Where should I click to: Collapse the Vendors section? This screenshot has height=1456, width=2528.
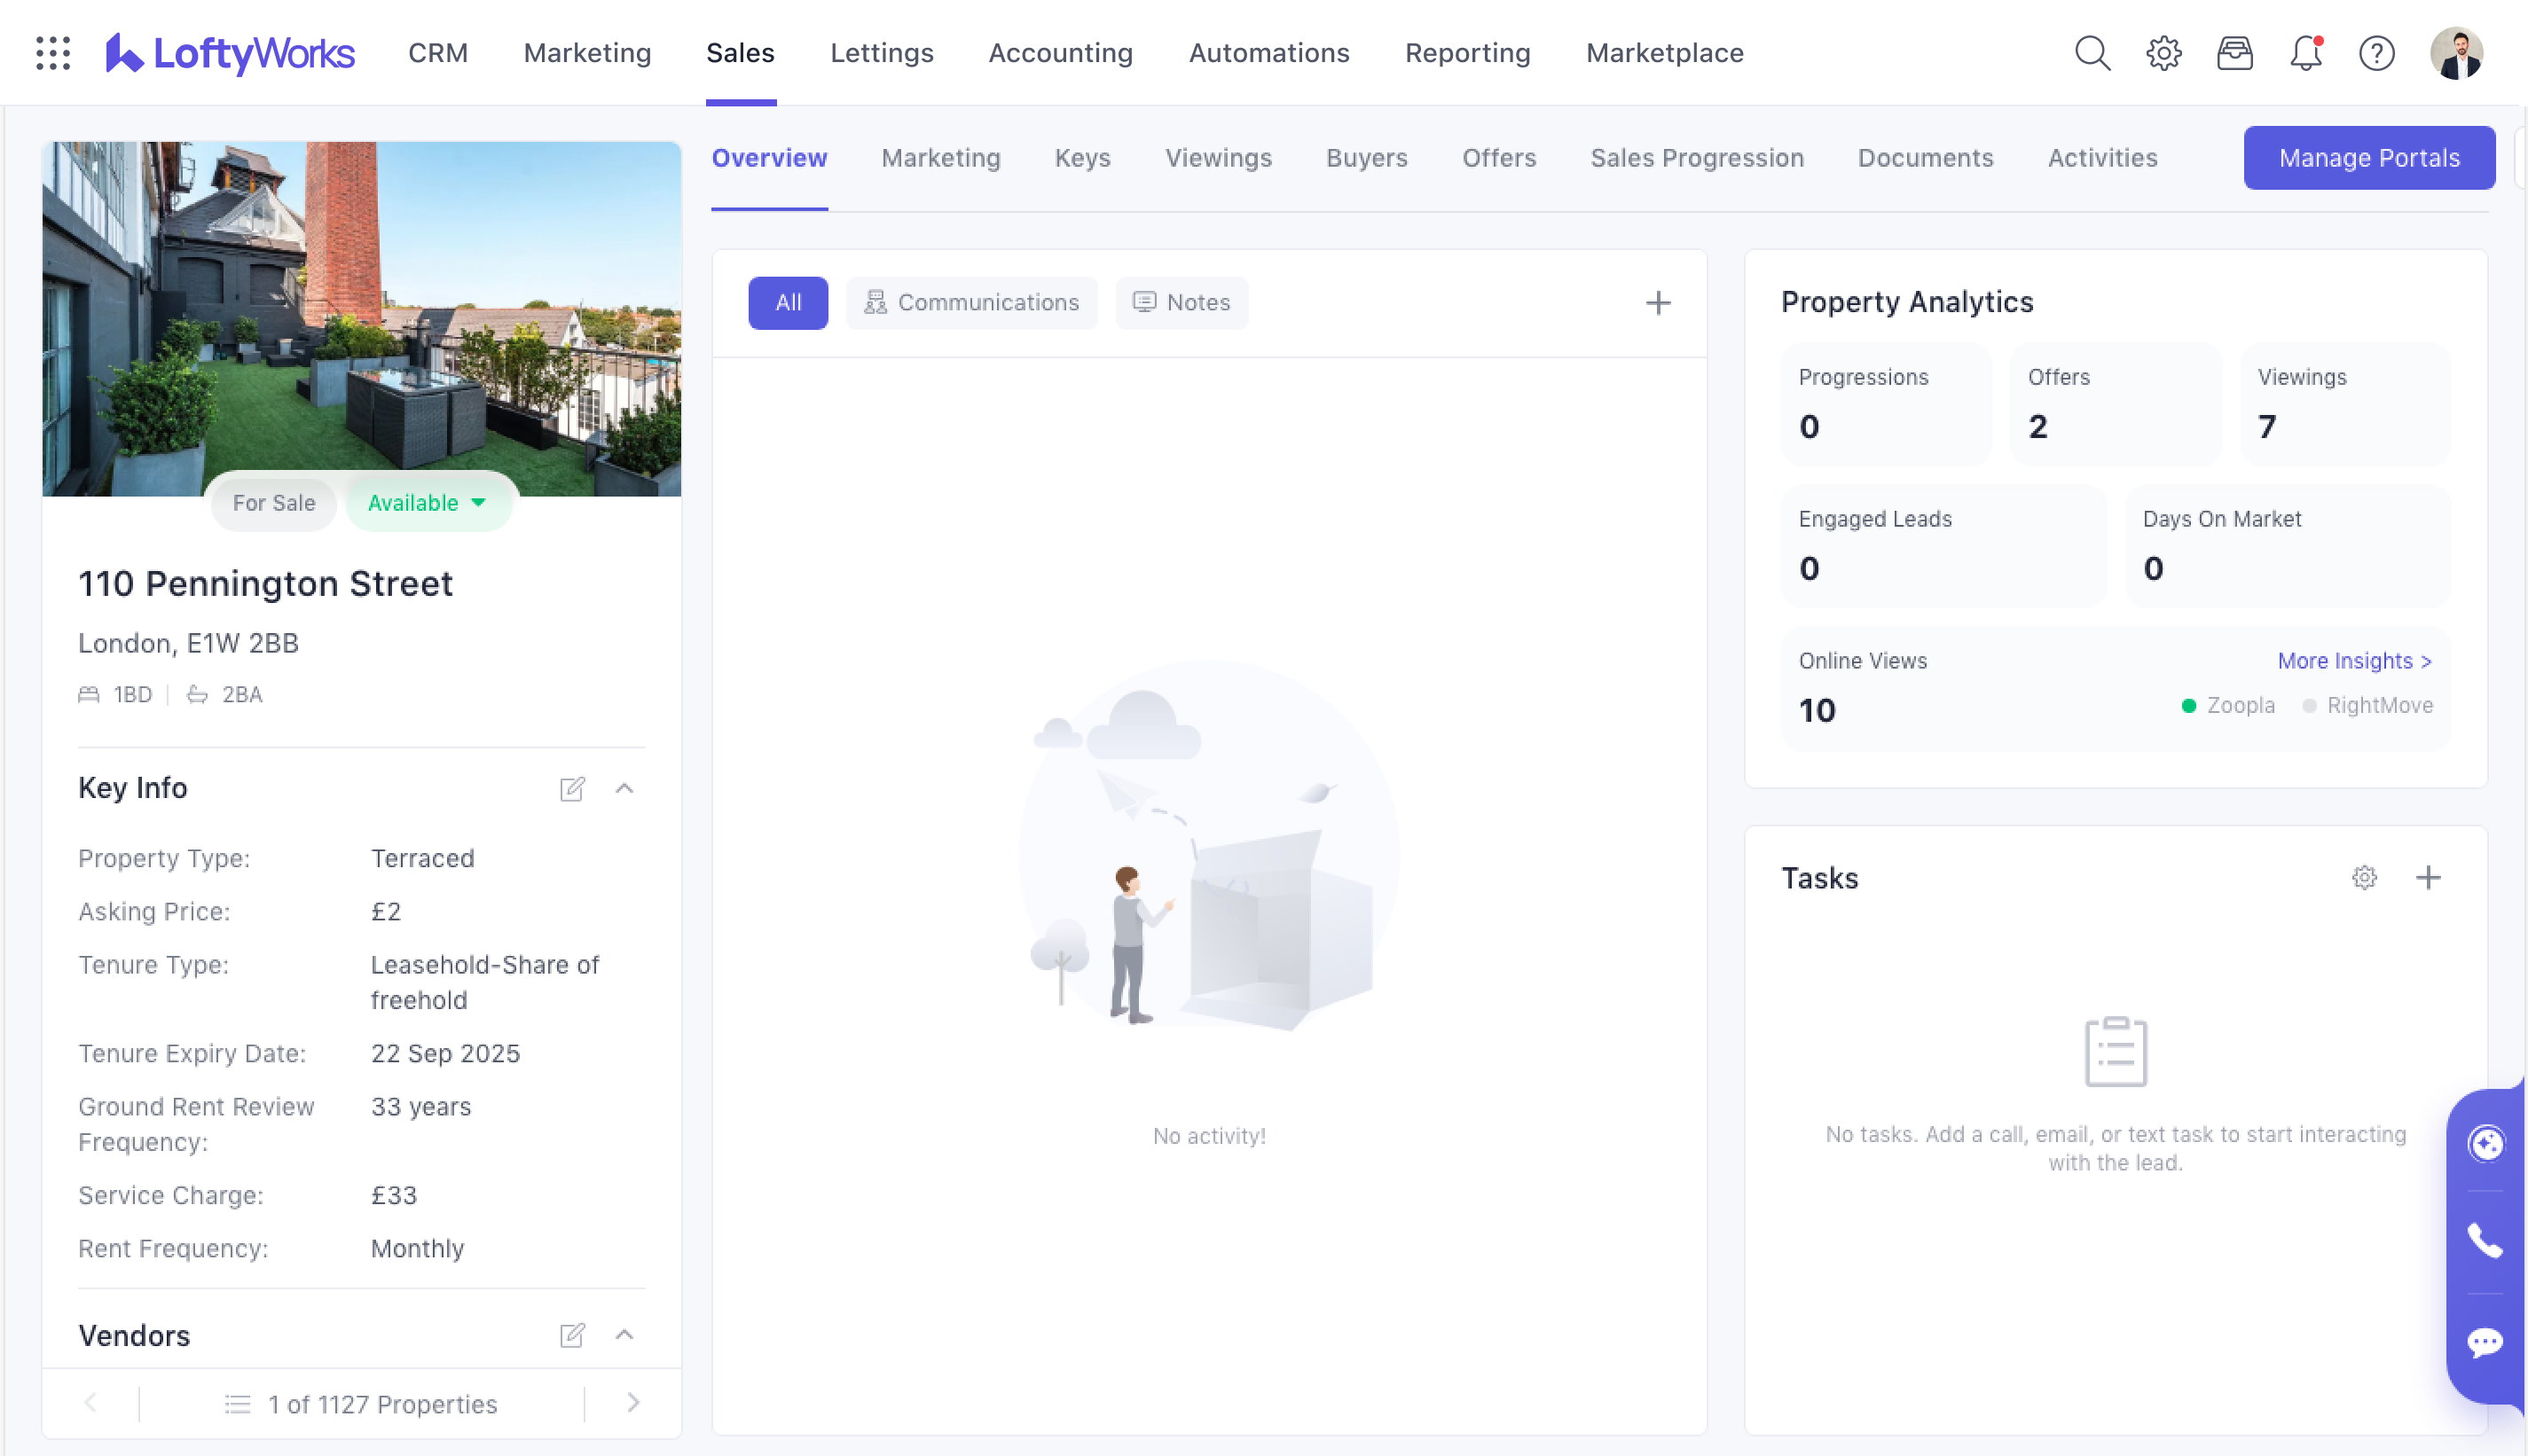(x=625, y=1335)
